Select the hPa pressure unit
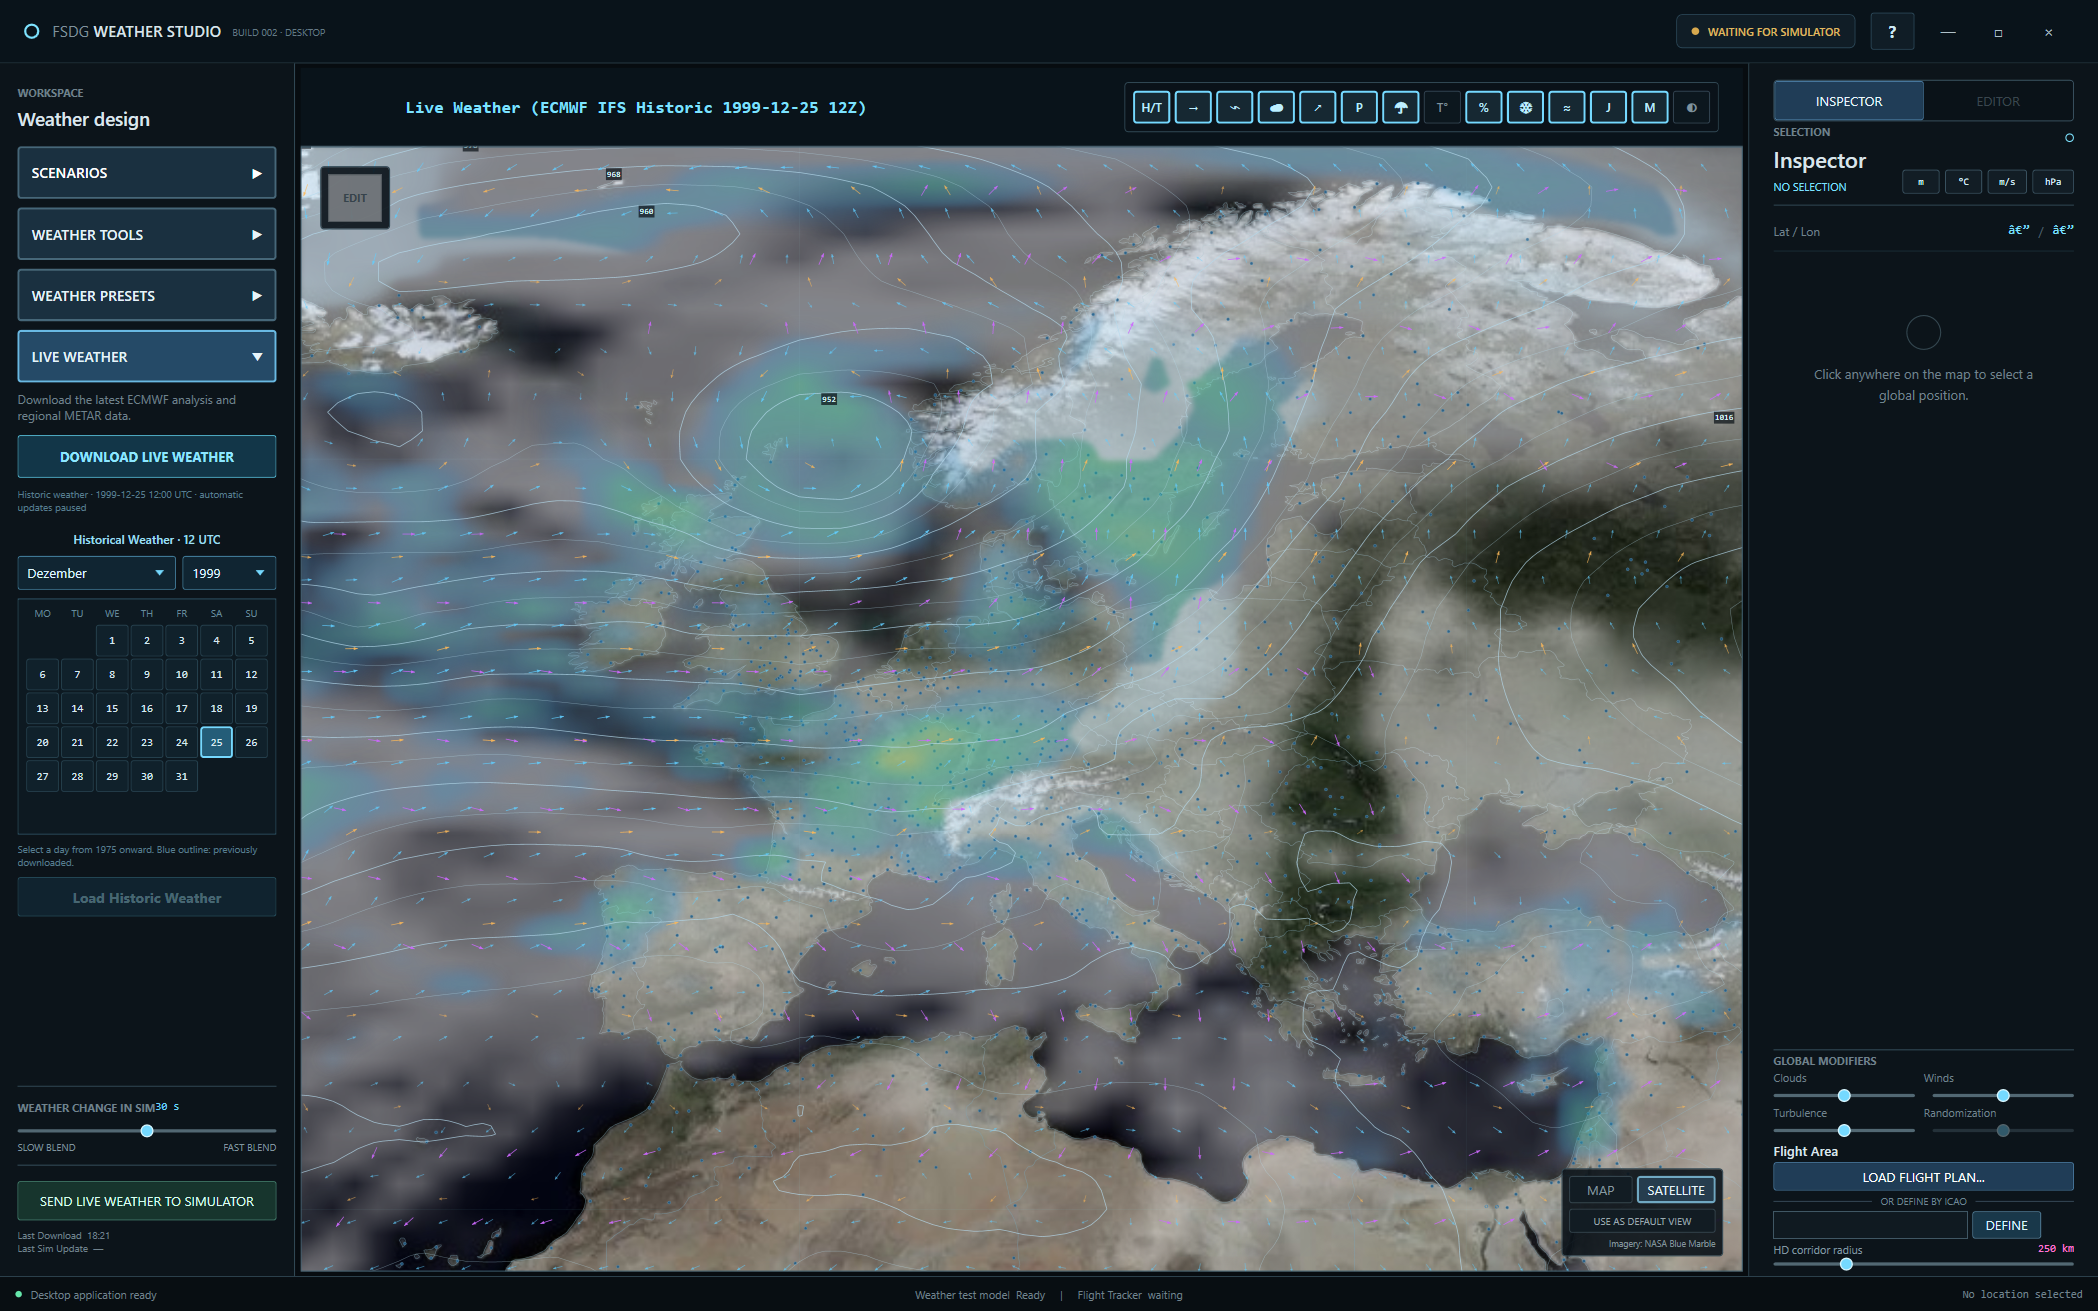 [2053, 182]
